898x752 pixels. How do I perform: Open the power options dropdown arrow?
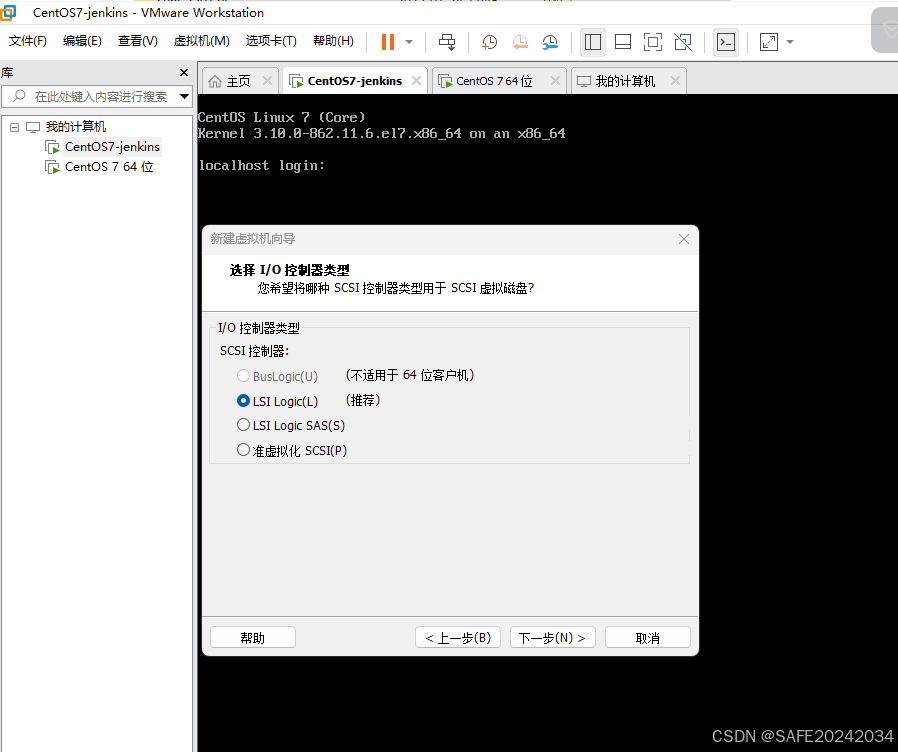tap(409, 42)
